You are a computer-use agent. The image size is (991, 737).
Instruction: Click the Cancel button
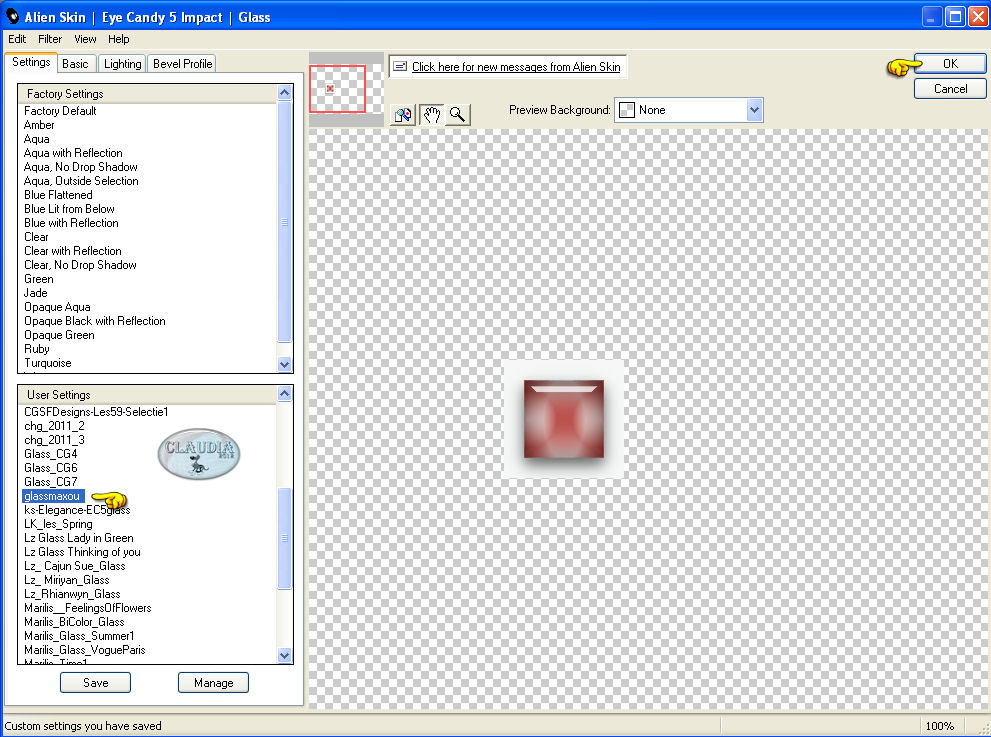point(950,88)
